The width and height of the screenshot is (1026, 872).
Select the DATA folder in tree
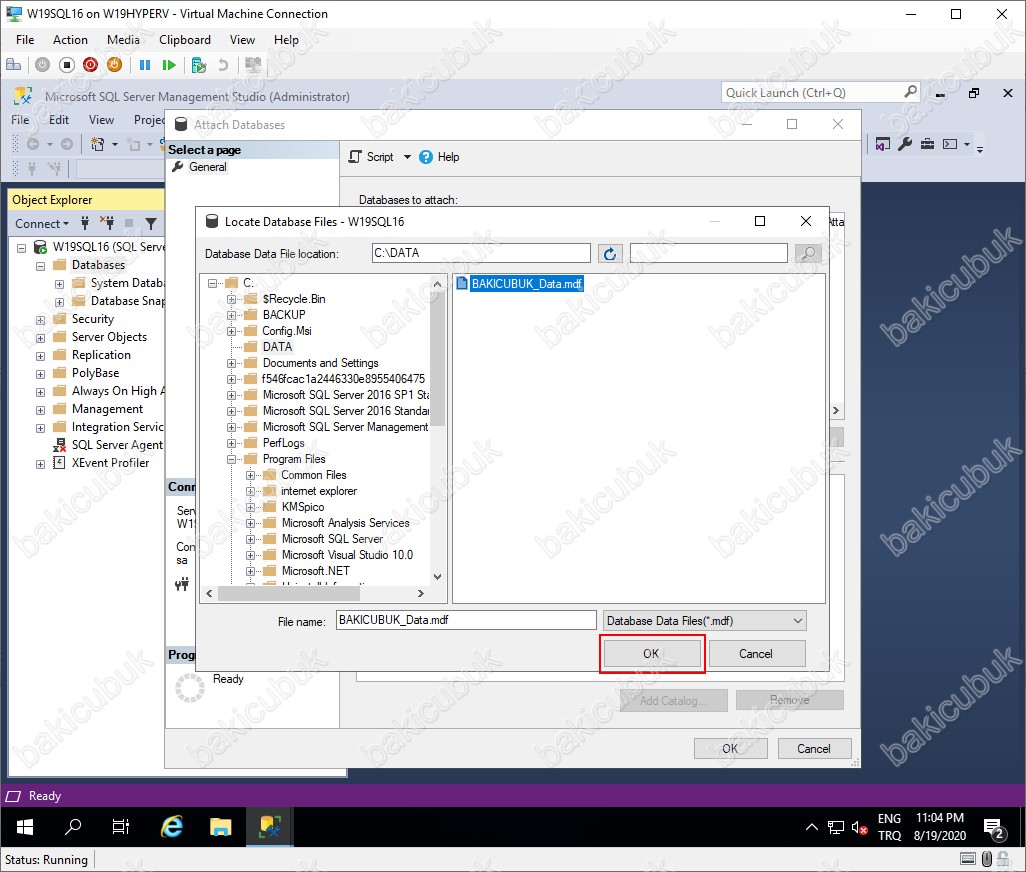pyautogui.click(x=277, y=347)
